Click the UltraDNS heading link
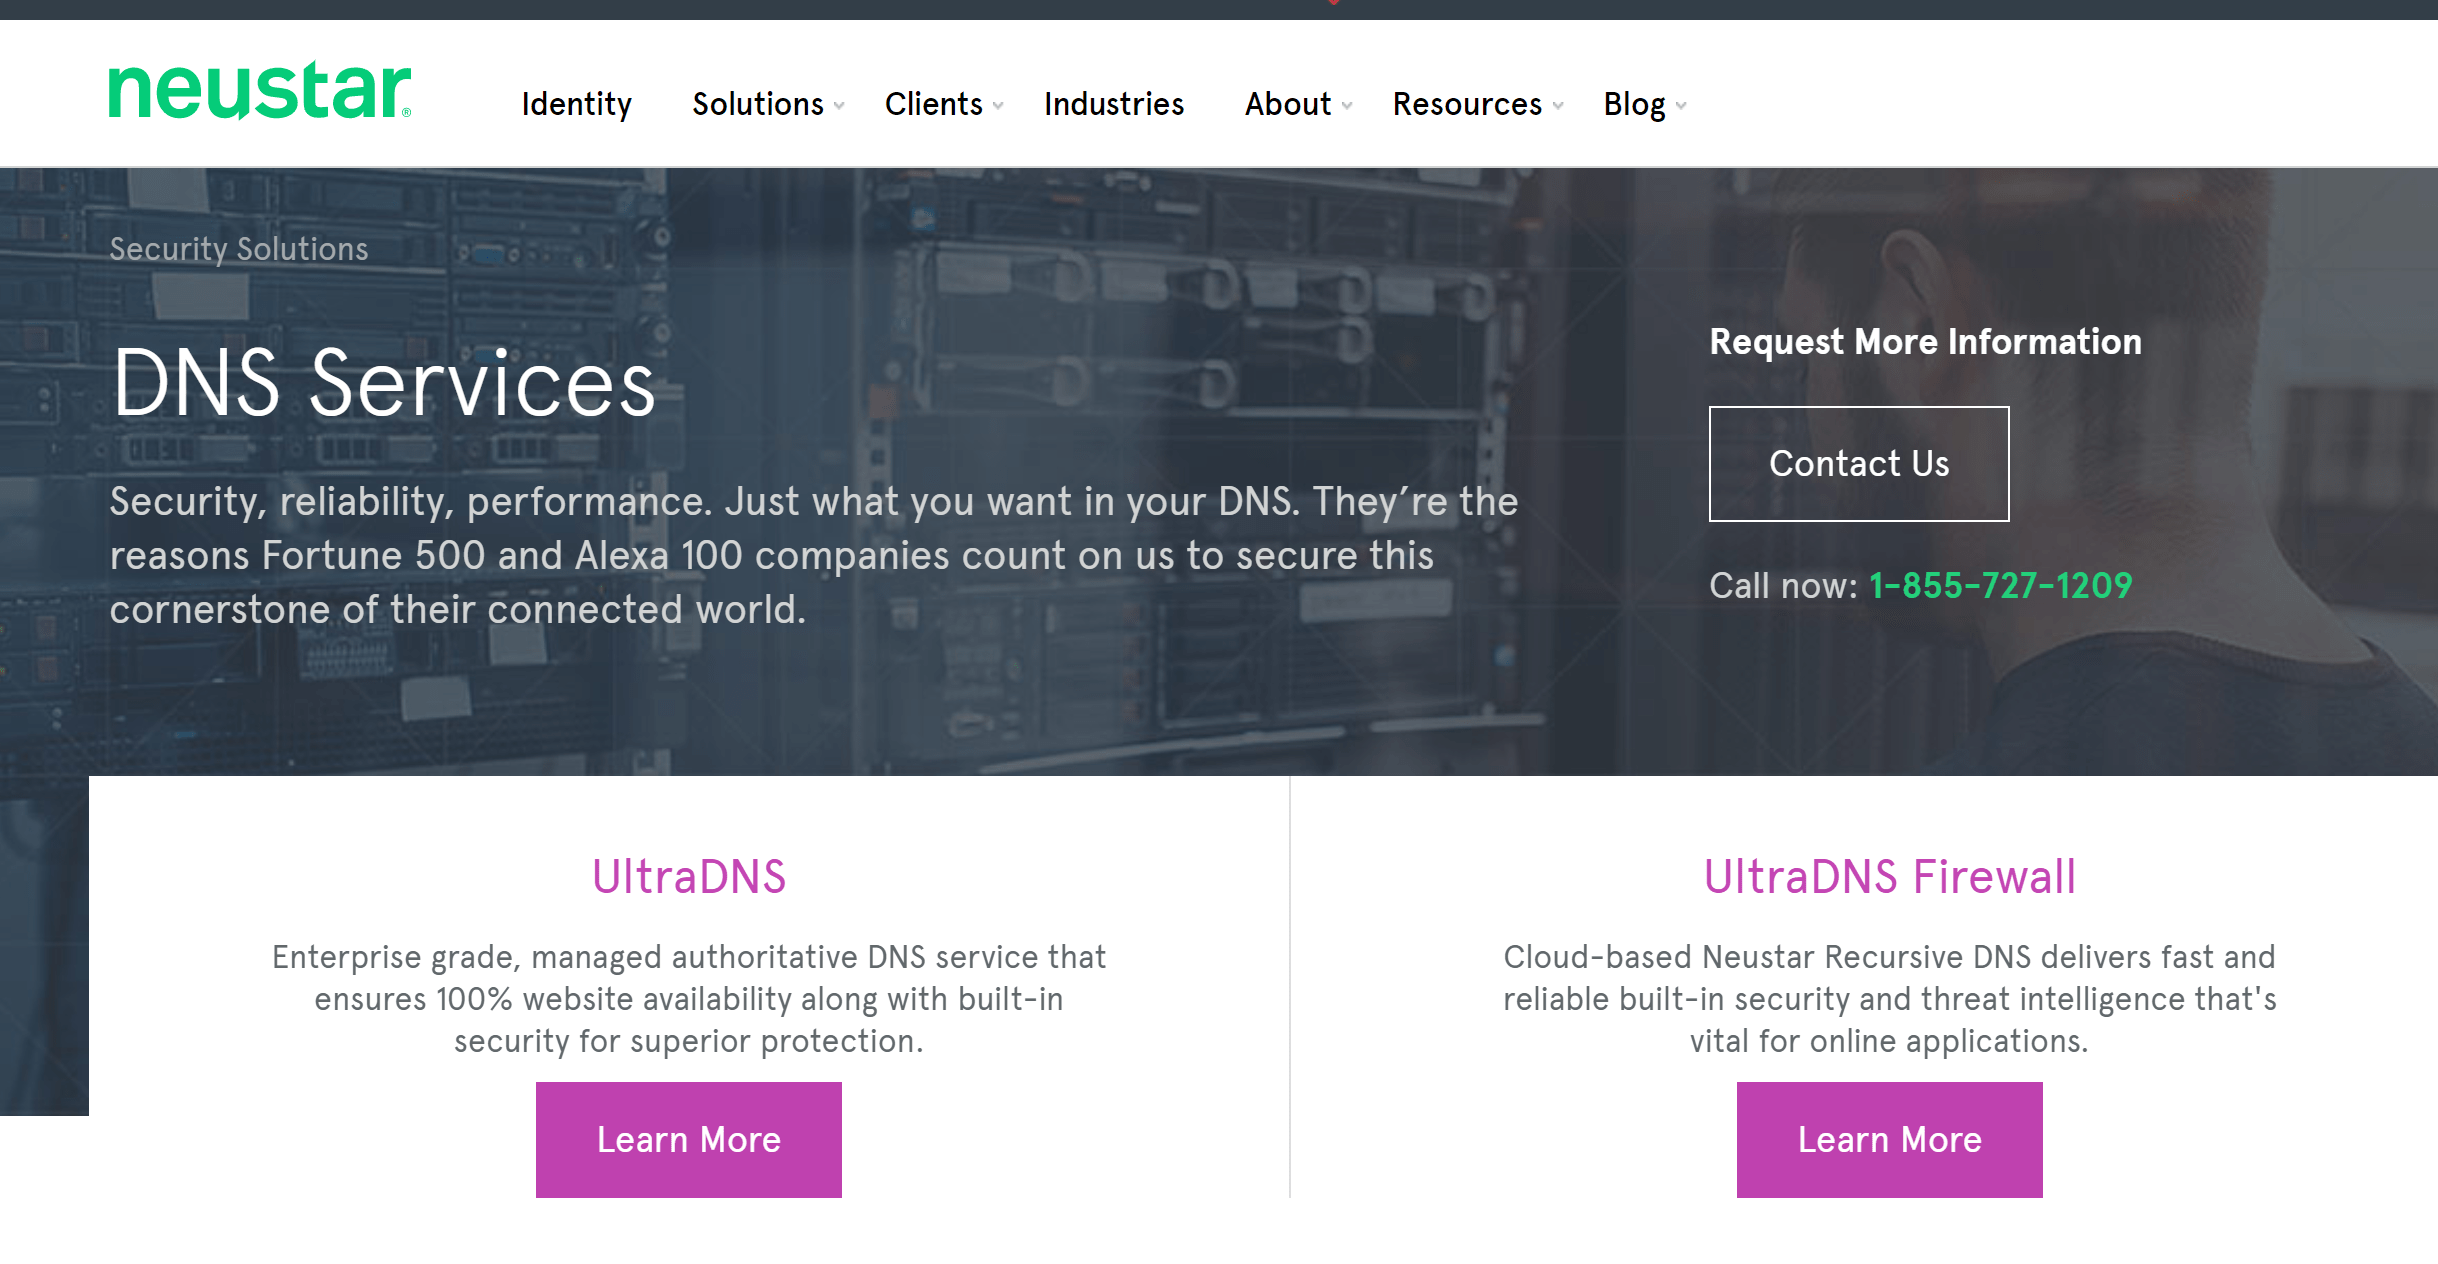Image resolution: width=2438 pixels, height=1264 pixels. click(x=689, y=877)
